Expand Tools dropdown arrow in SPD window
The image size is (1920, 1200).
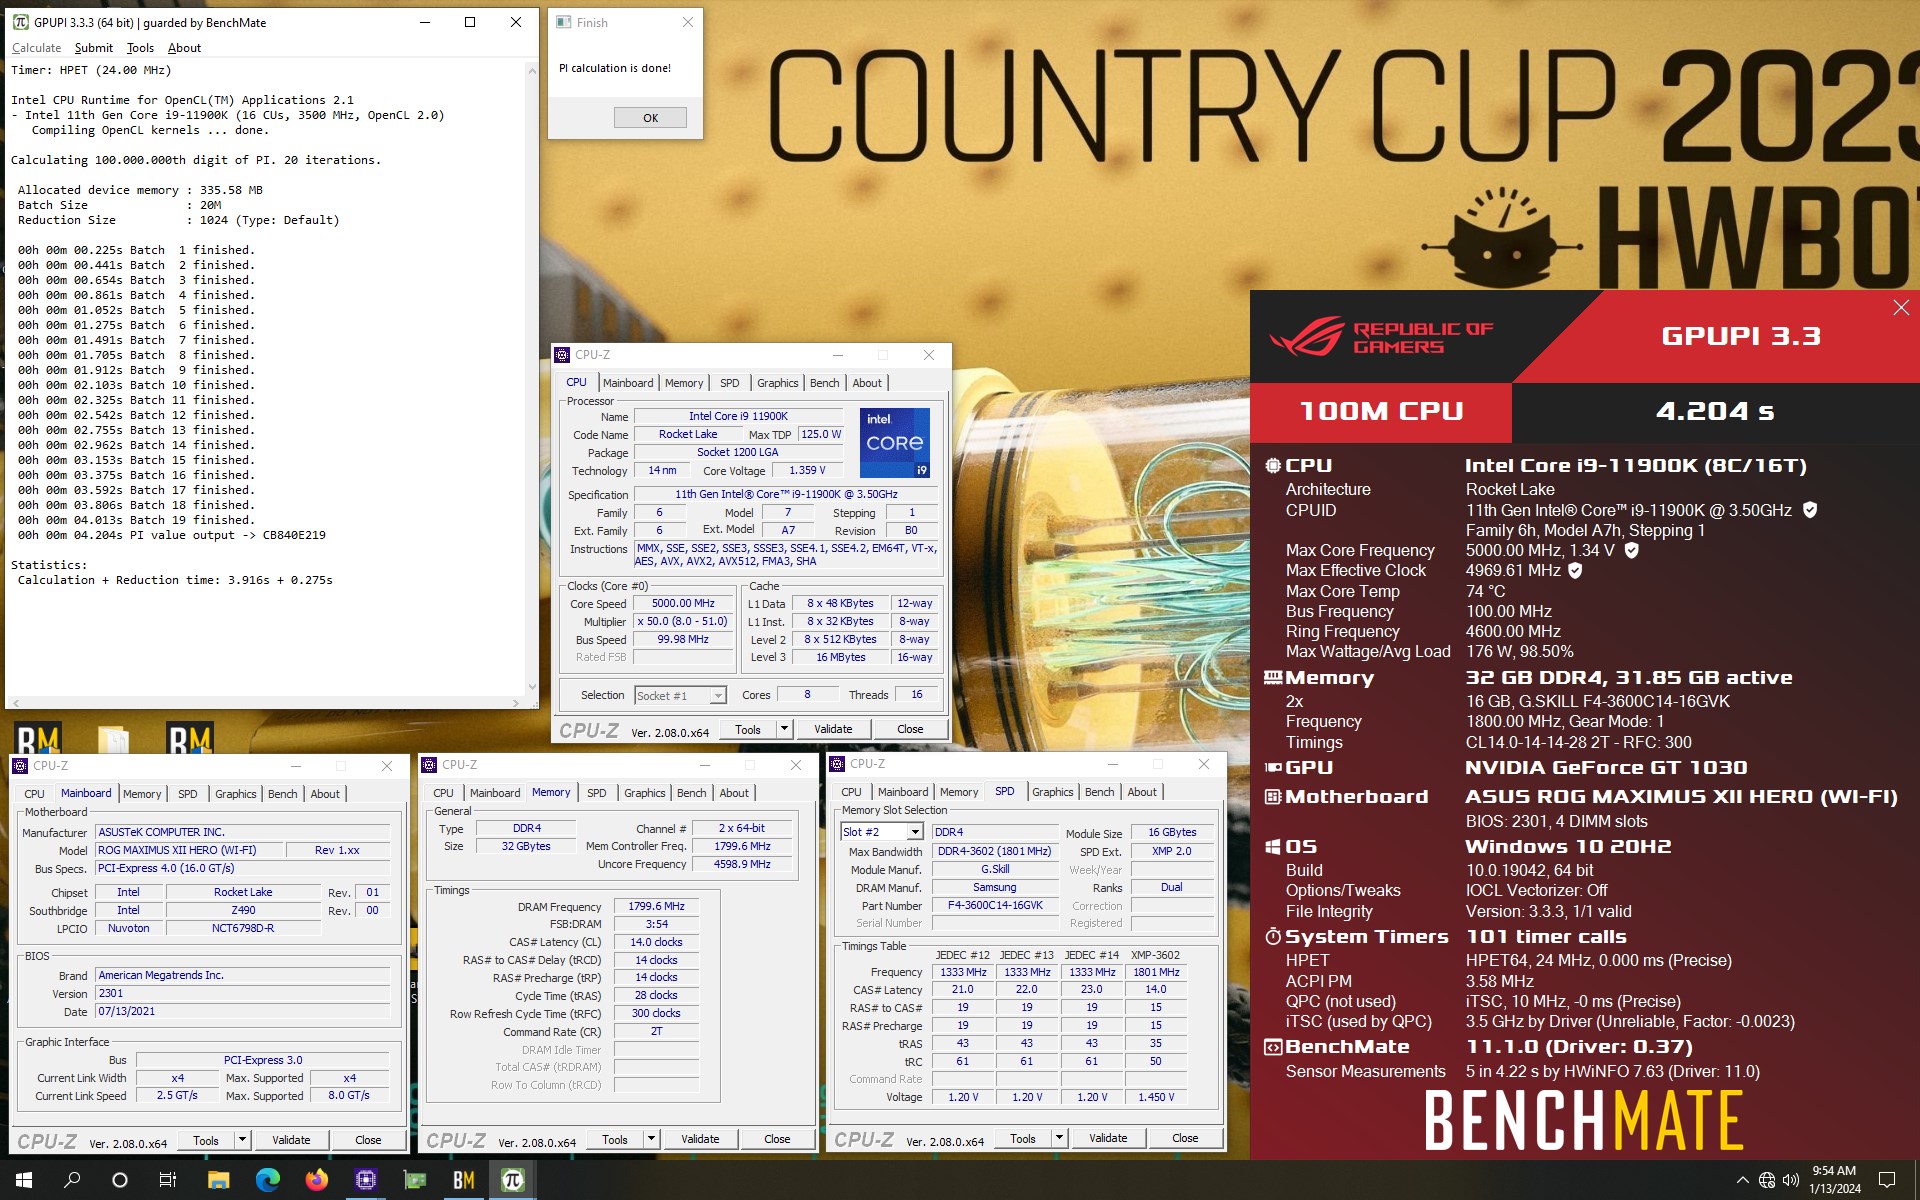1059,1138
